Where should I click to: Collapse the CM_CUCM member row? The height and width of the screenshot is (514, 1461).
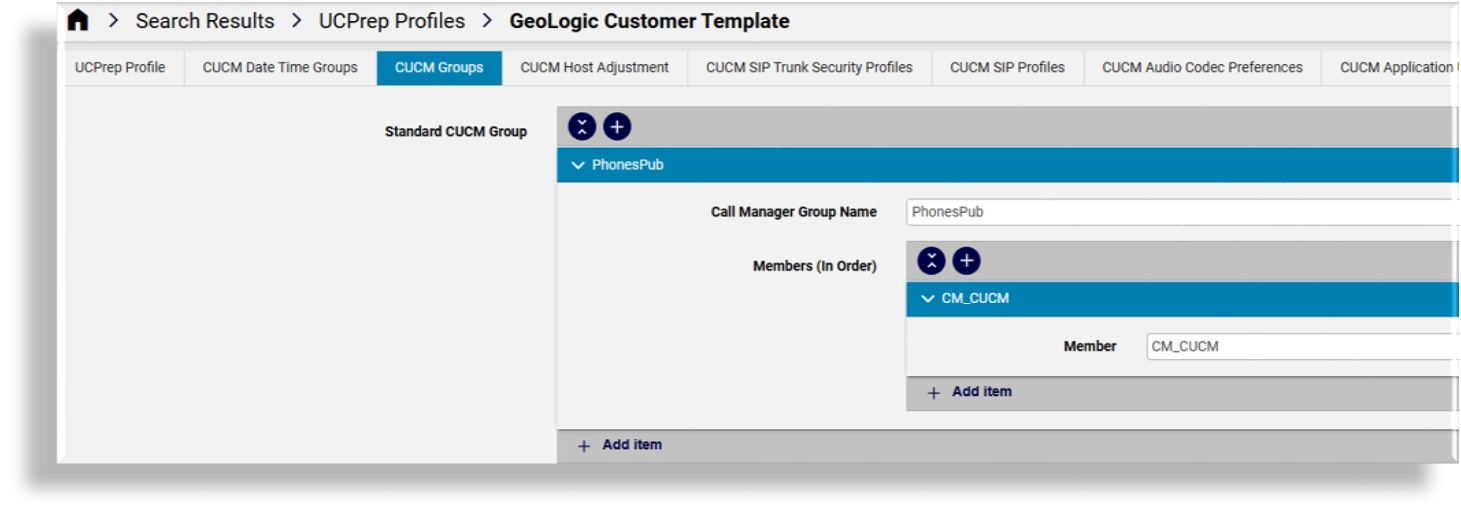coord(928,299)
